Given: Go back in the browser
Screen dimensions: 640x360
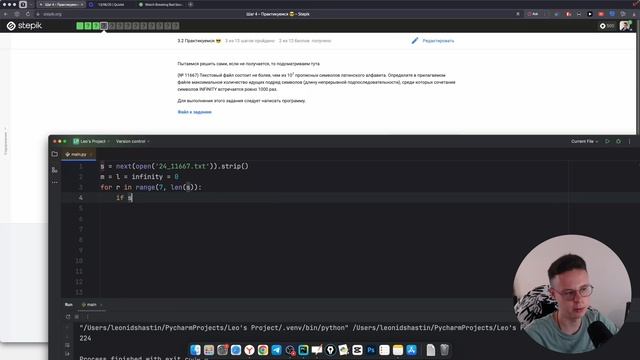Looking at the screenshot, I should (x=6, y=14).
